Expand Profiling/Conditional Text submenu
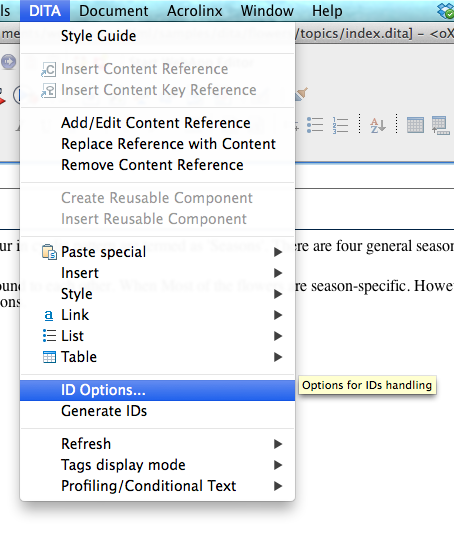Screen dimensions: 454x537 click(157, 486)
